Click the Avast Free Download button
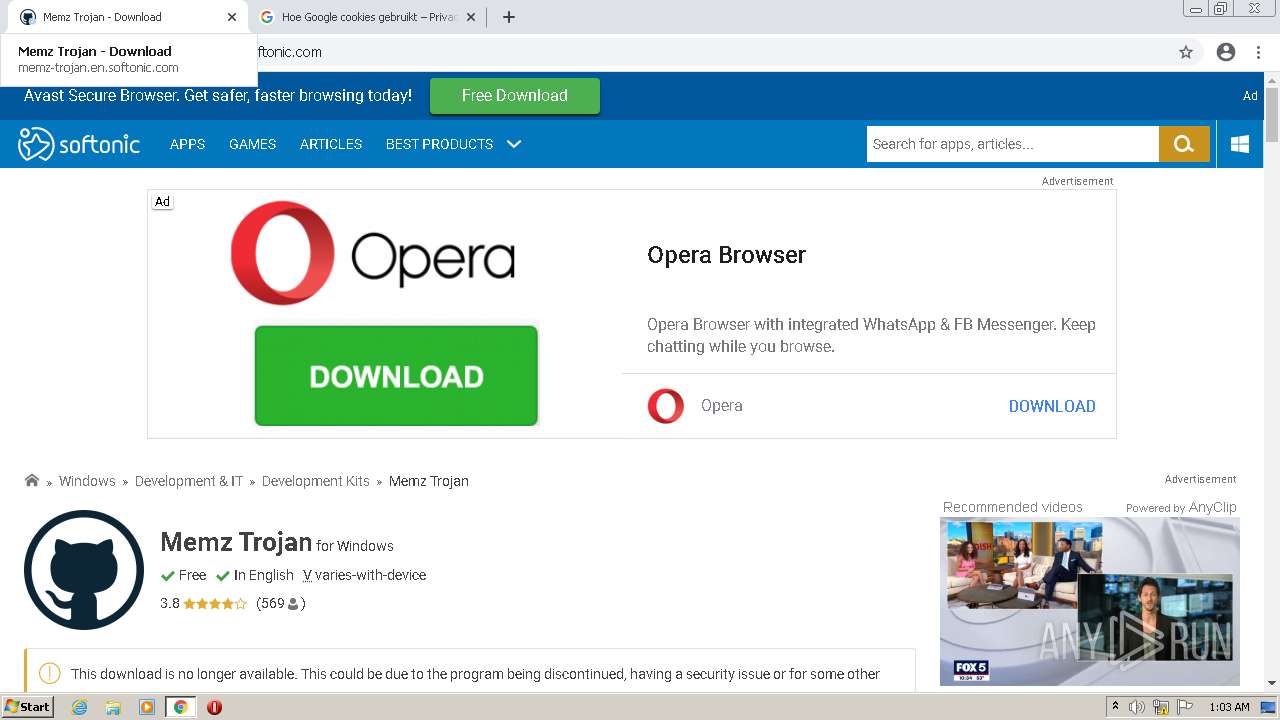This screenshot has width=1280, height=720. (x=515, y=96)
